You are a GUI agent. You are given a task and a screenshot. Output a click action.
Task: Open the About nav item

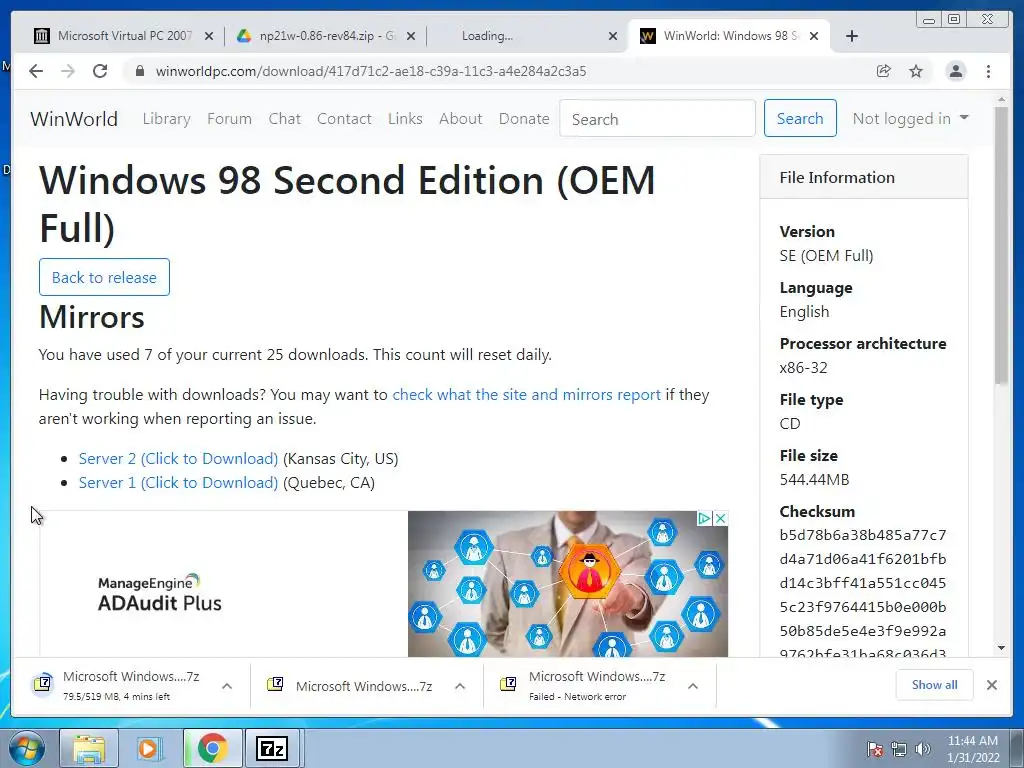click(460, 119)
